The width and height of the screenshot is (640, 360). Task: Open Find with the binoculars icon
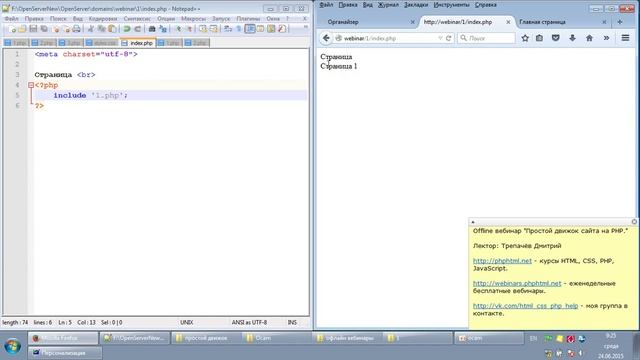tap(152, 29)
